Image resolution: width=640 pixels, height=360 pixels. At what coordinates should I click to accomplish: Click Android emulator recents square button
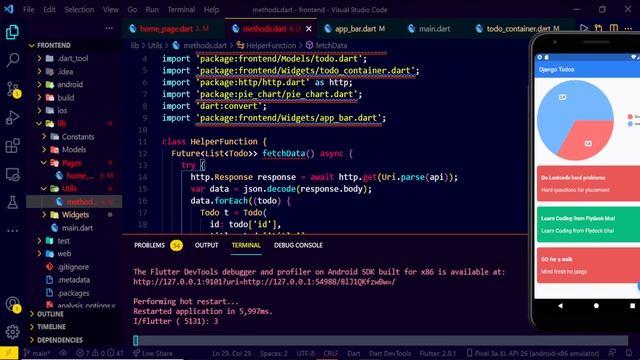(632, 305)
